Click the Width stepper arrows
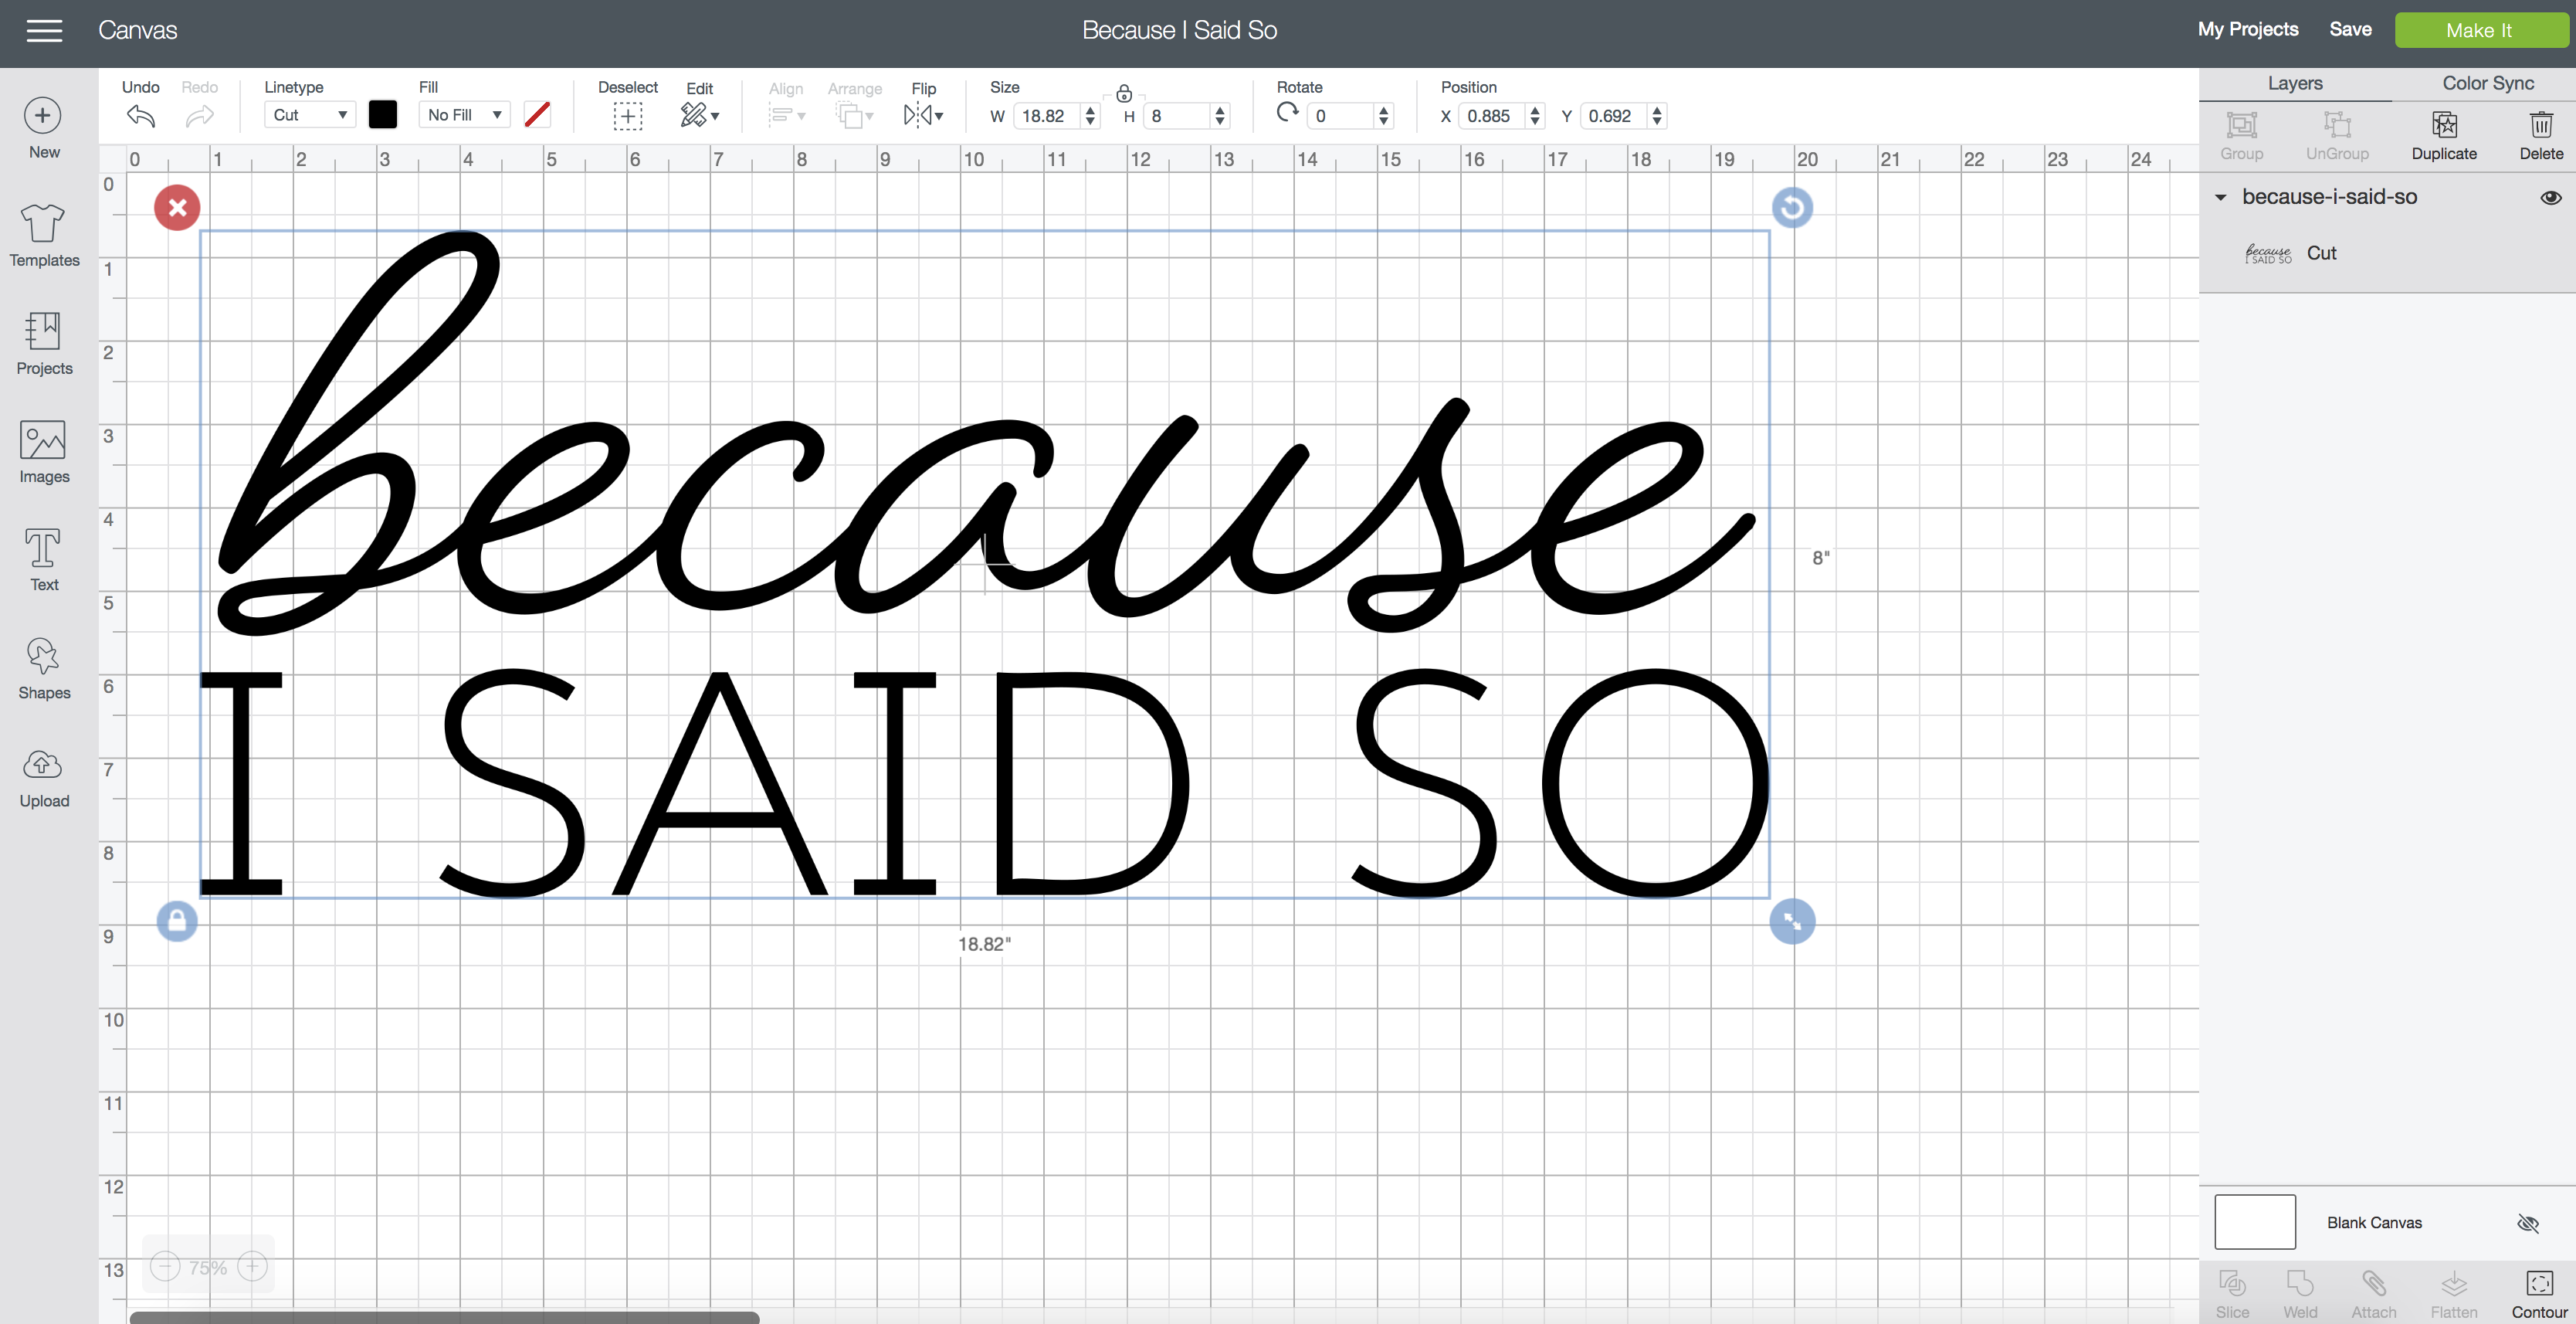Viewport: 2576px width, 1324px height. 1090,116
